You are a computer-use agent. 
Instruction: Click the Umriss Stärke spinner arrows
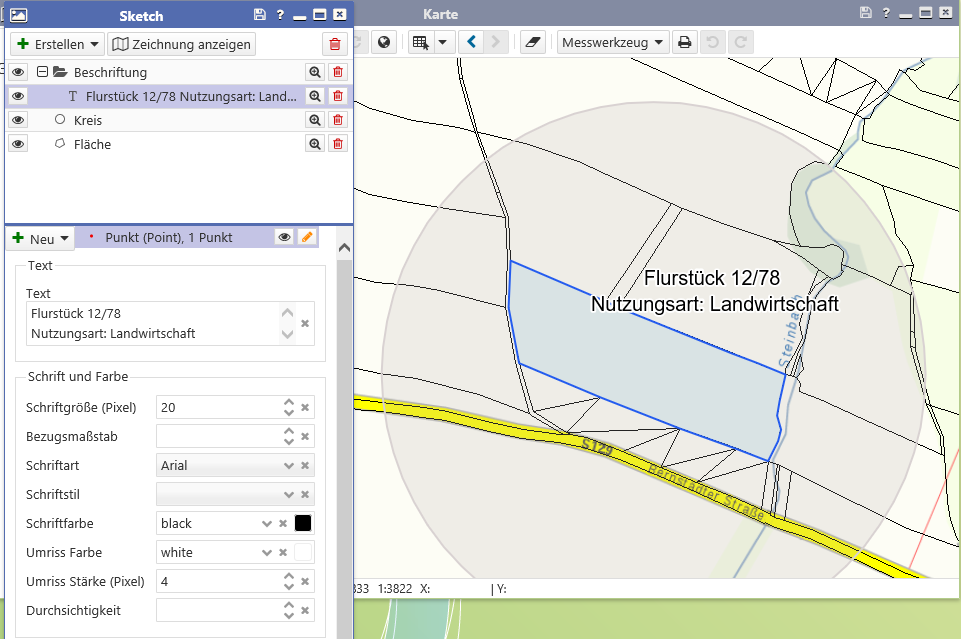tap(289, 581)
